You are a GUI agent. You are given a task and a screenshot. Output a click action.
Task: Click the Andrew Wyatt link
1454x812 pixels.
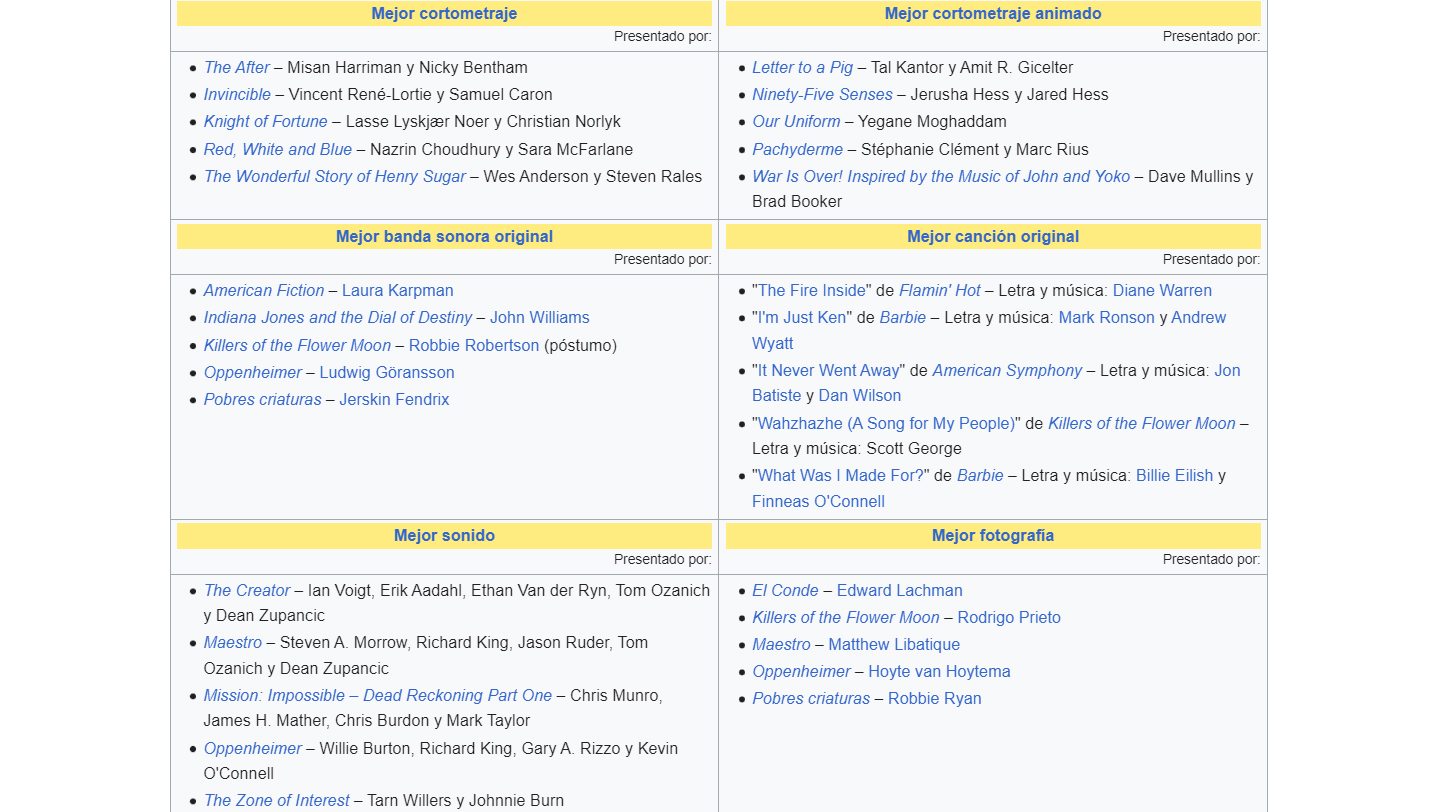(773, 344)
